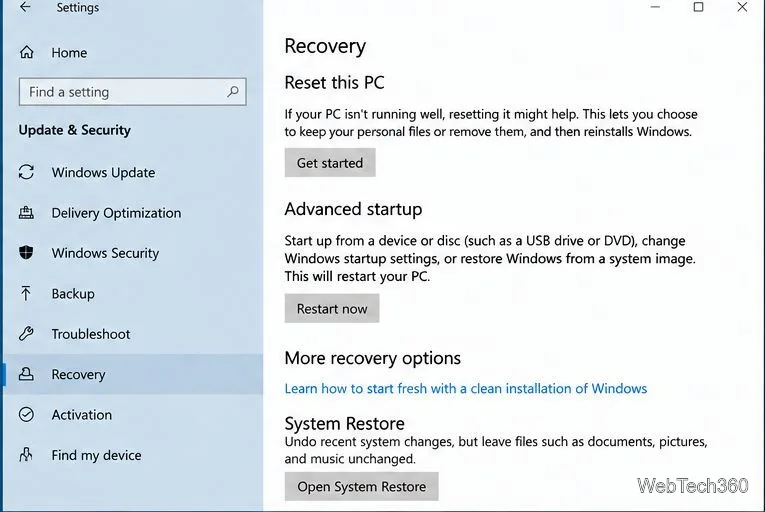The height and width of the screenshot is (512, 765).
Task: Open the Activation page
Action: [x=82, y=415]
